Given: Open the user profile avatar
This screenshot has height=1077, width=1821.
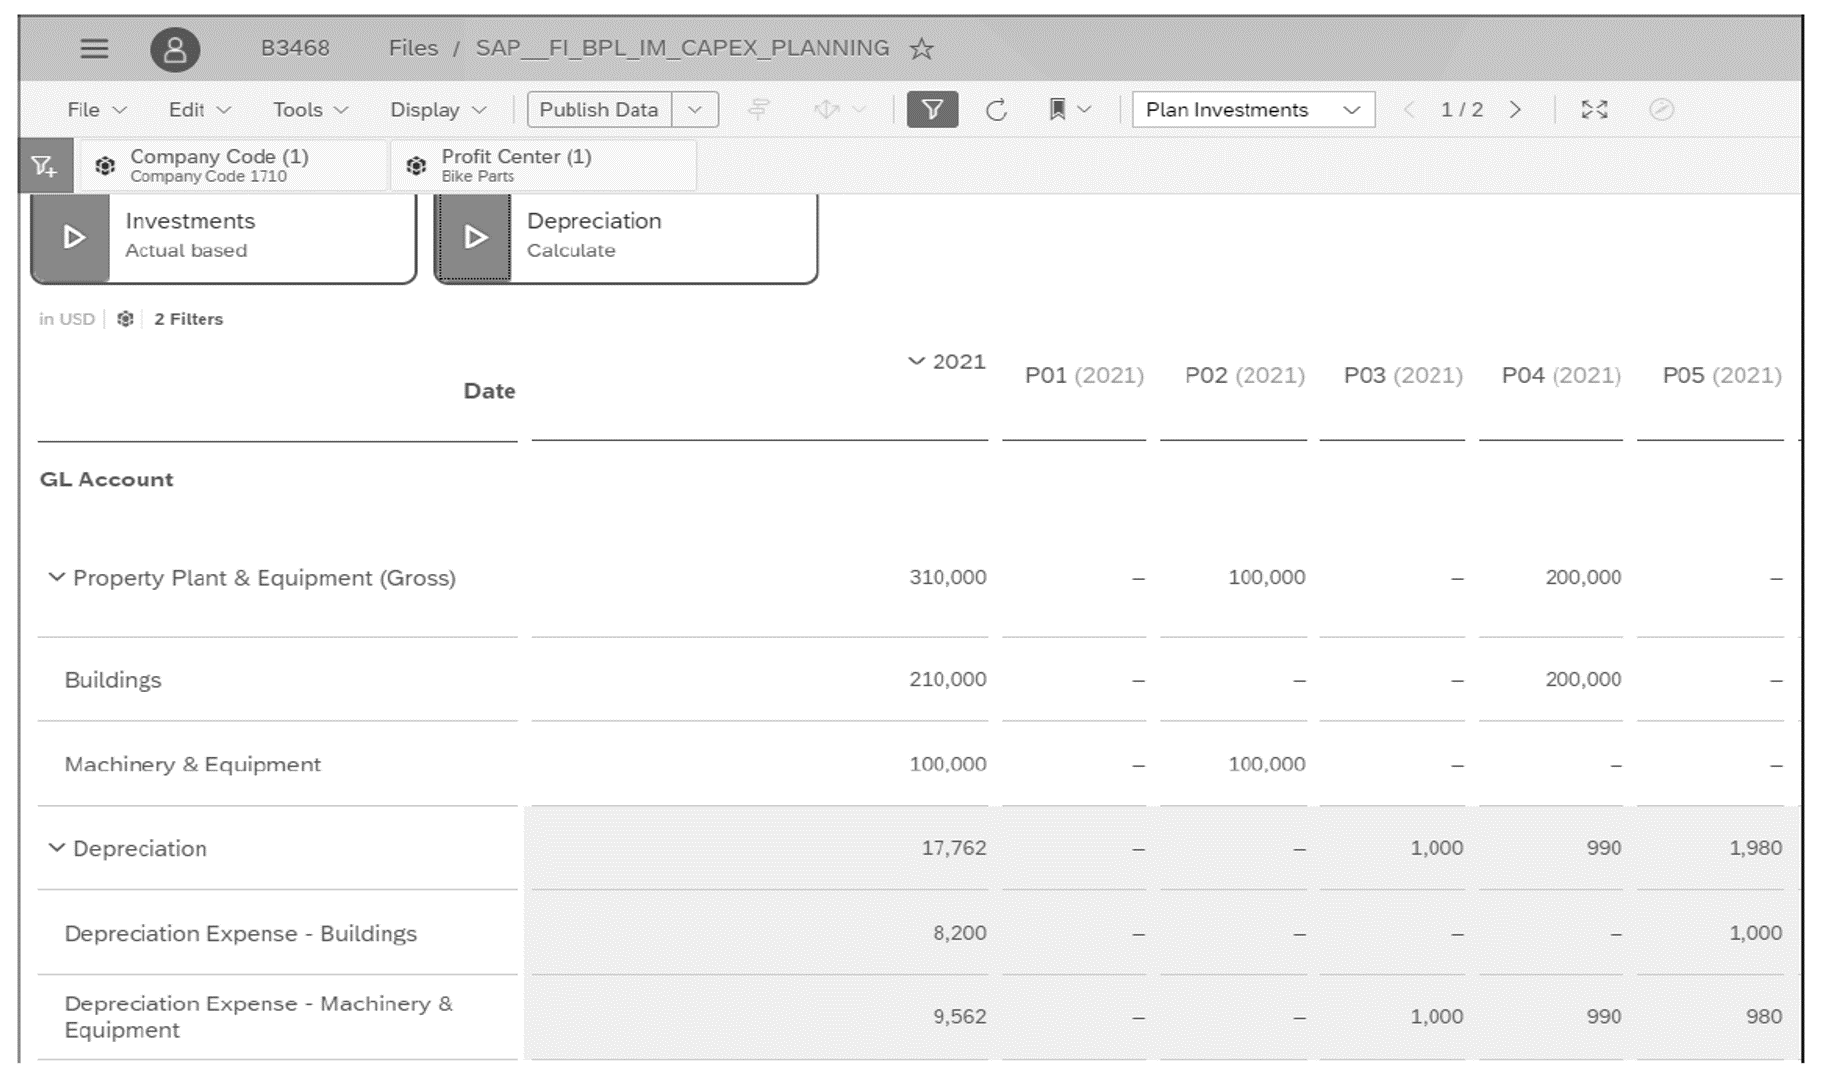Looking at the screenshot, I should (x=176, y=47).
